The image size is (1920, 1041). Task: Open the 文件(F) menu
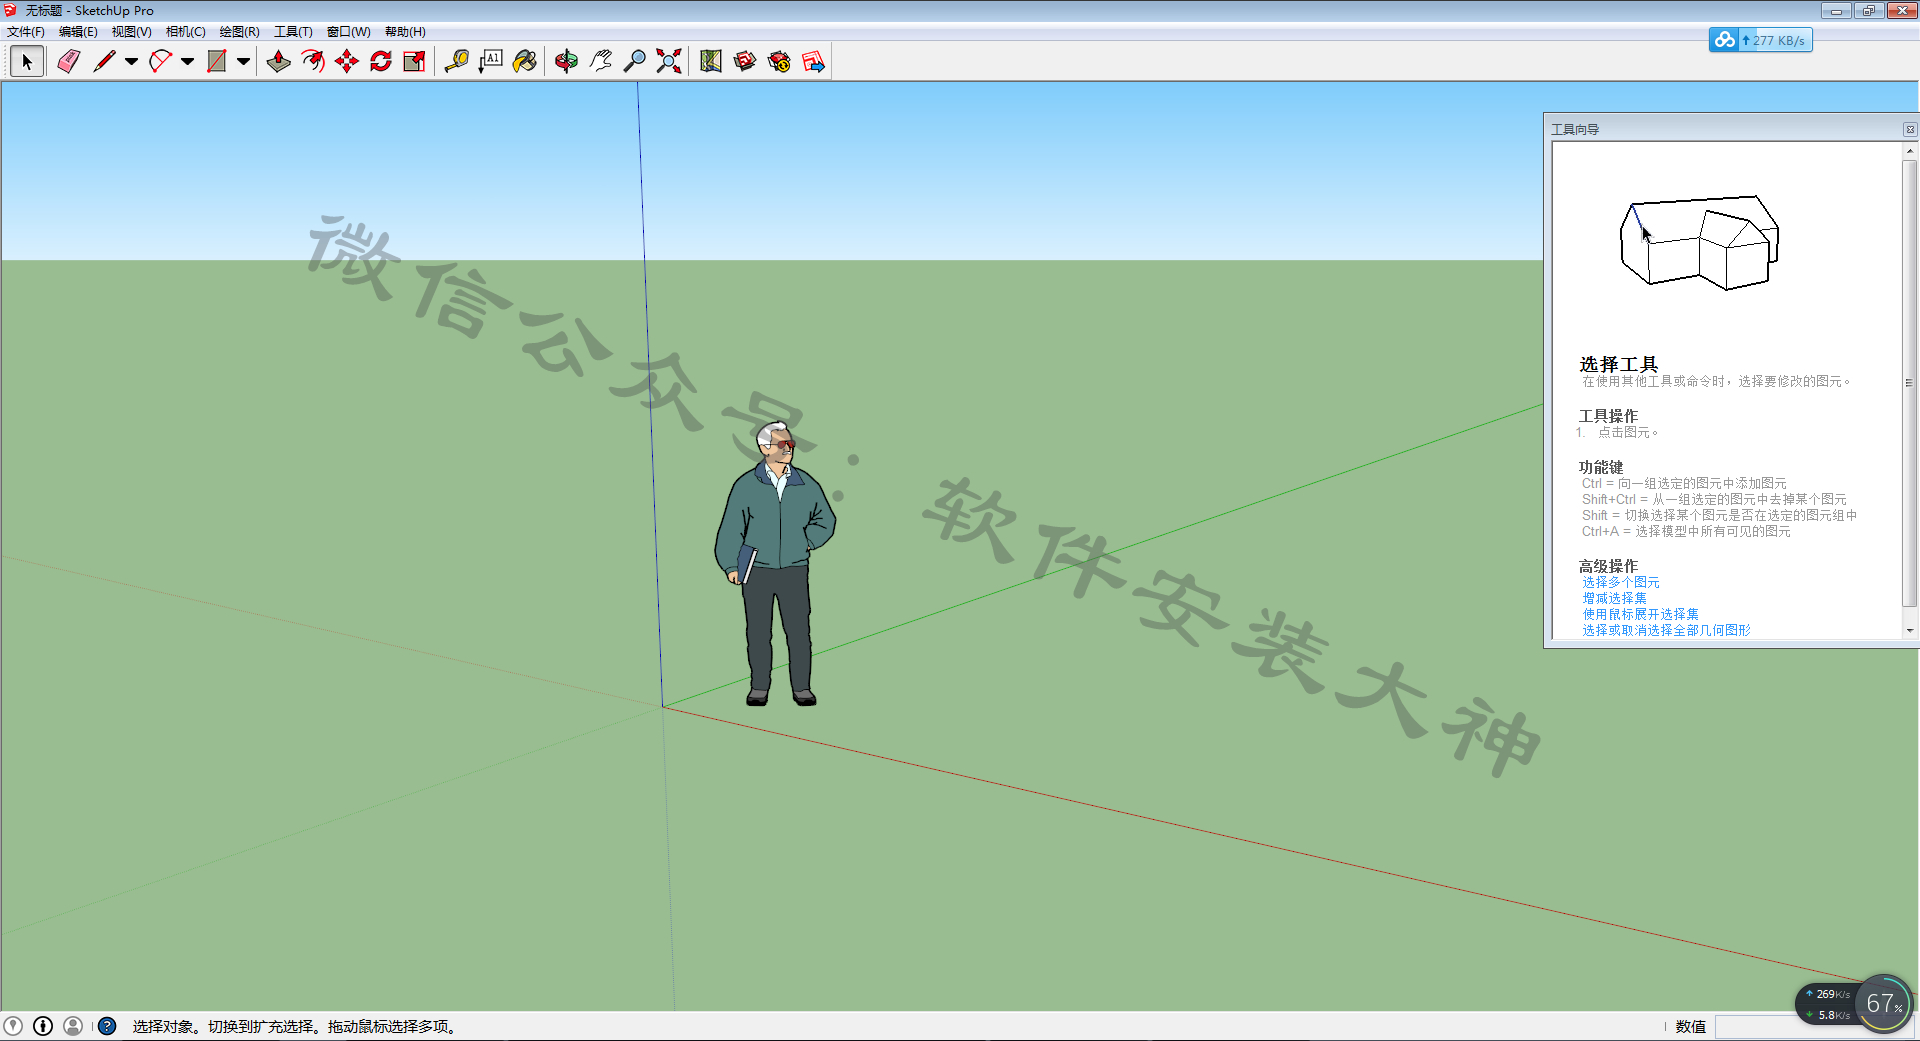coord(26,32)
